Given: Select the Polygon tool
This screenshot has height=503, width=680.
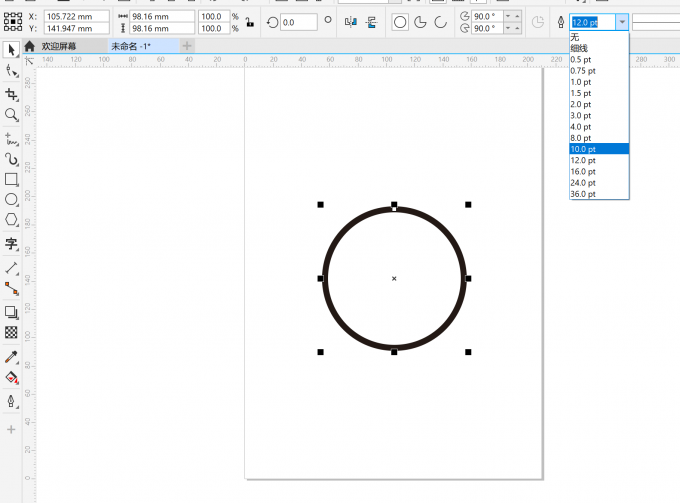Looking at the screenshot, I should click(x=11, y=220).
